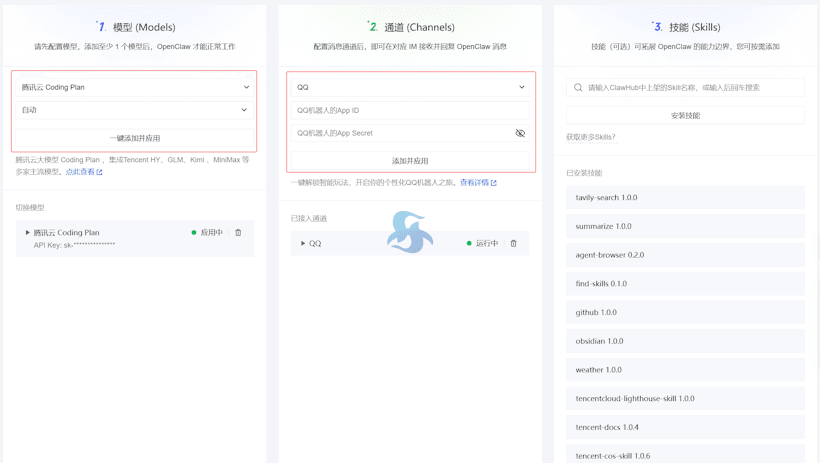
Task: Click the blue mascot logo in the center
Action: (x=410, y=232)
